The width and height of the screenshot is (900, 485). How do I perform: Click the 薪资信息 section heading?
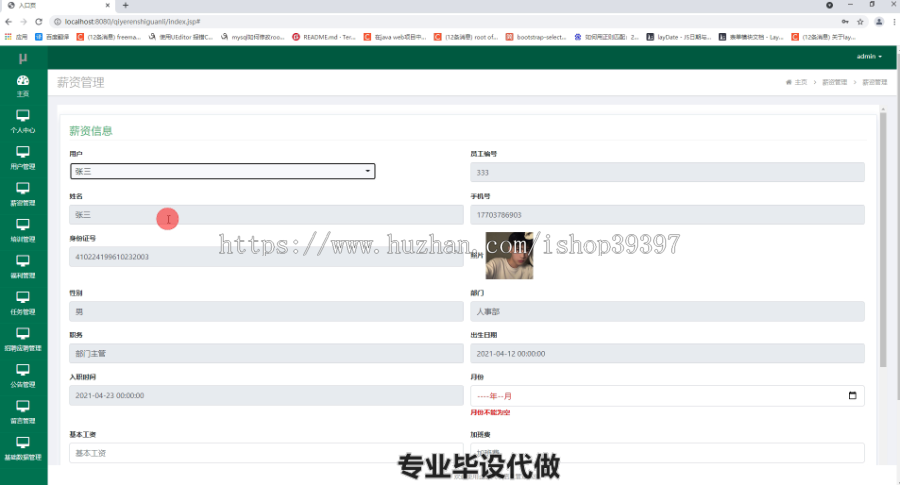coord(91,131)
